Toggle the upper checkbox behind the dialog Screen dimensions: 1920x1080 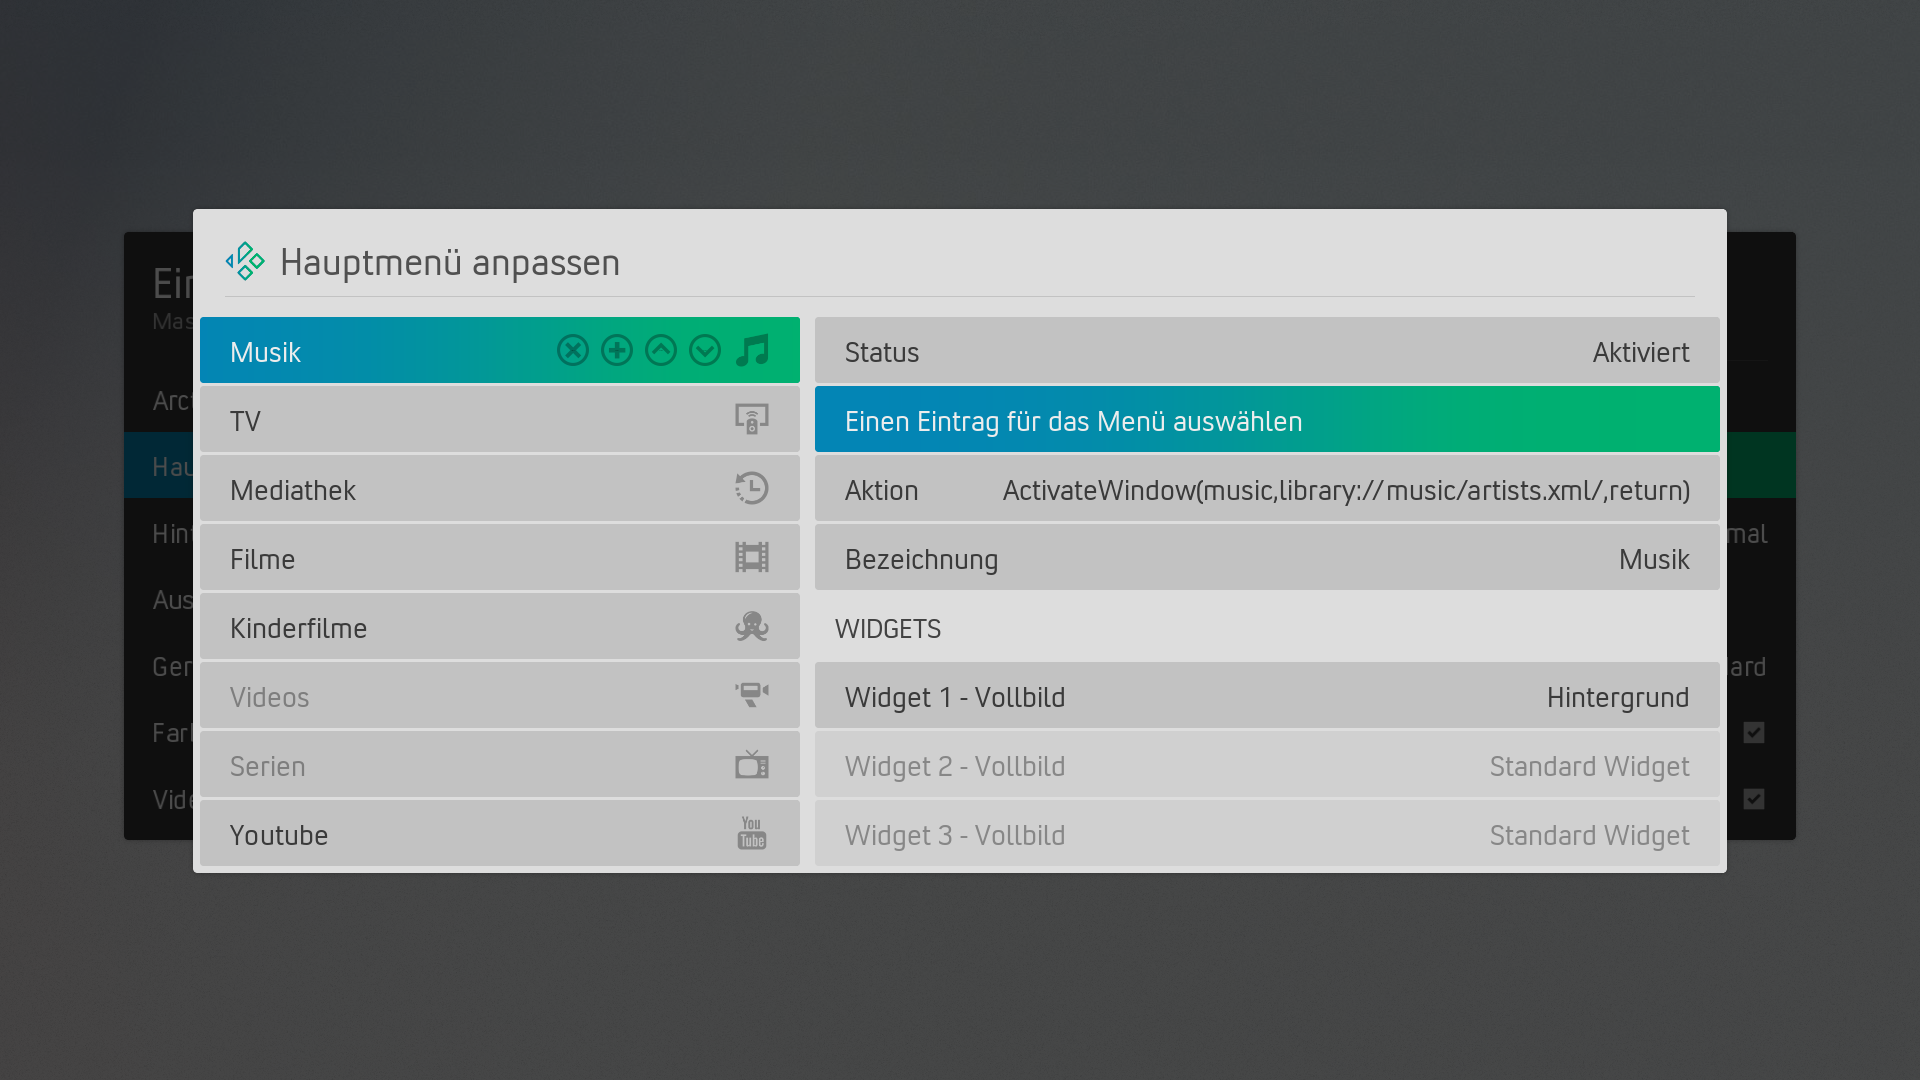[x=1754, y=732]
